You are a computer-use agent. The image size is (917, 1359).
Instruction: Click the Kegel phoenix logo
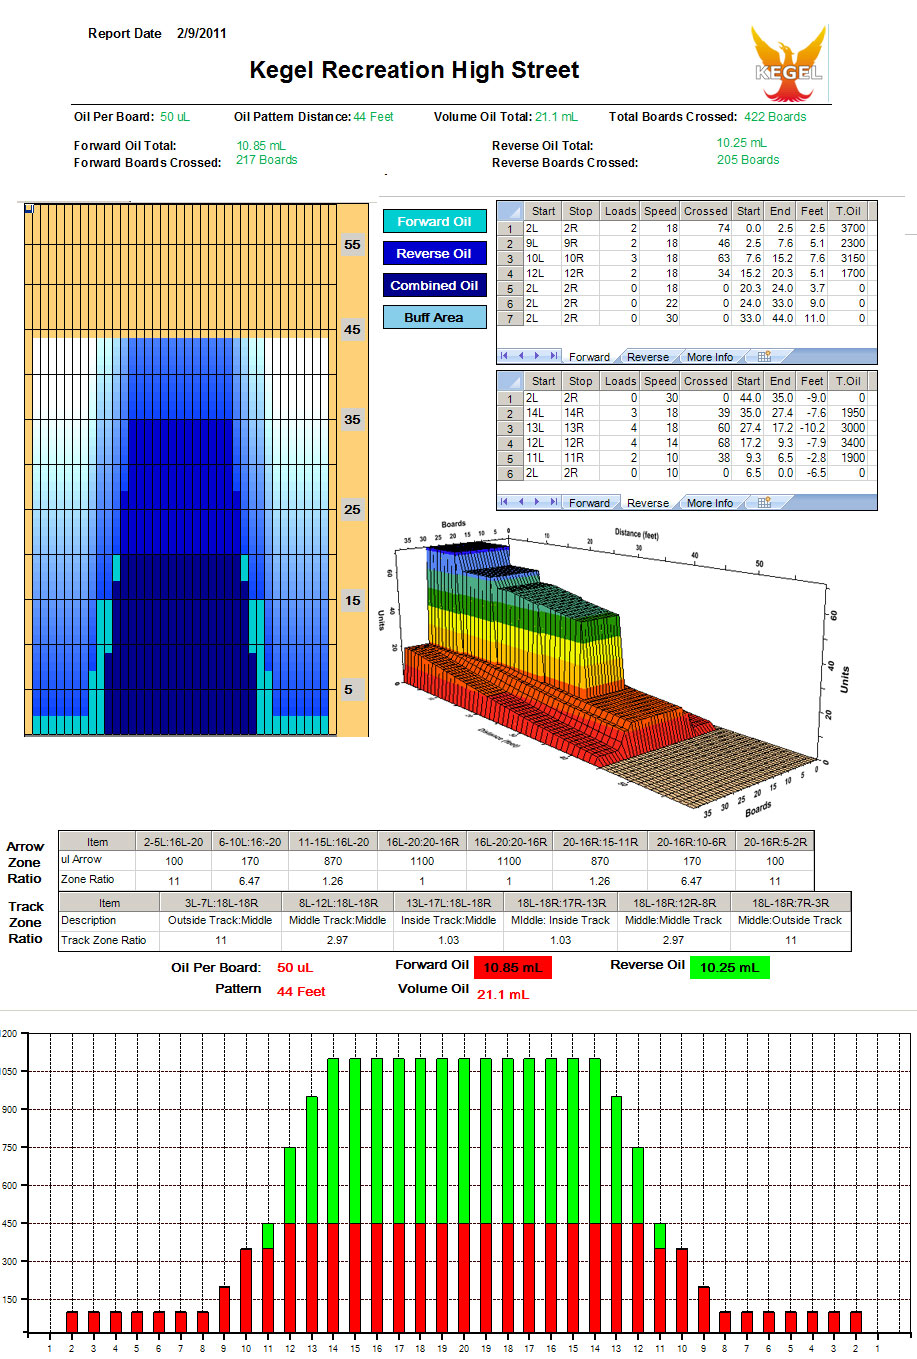789,64
